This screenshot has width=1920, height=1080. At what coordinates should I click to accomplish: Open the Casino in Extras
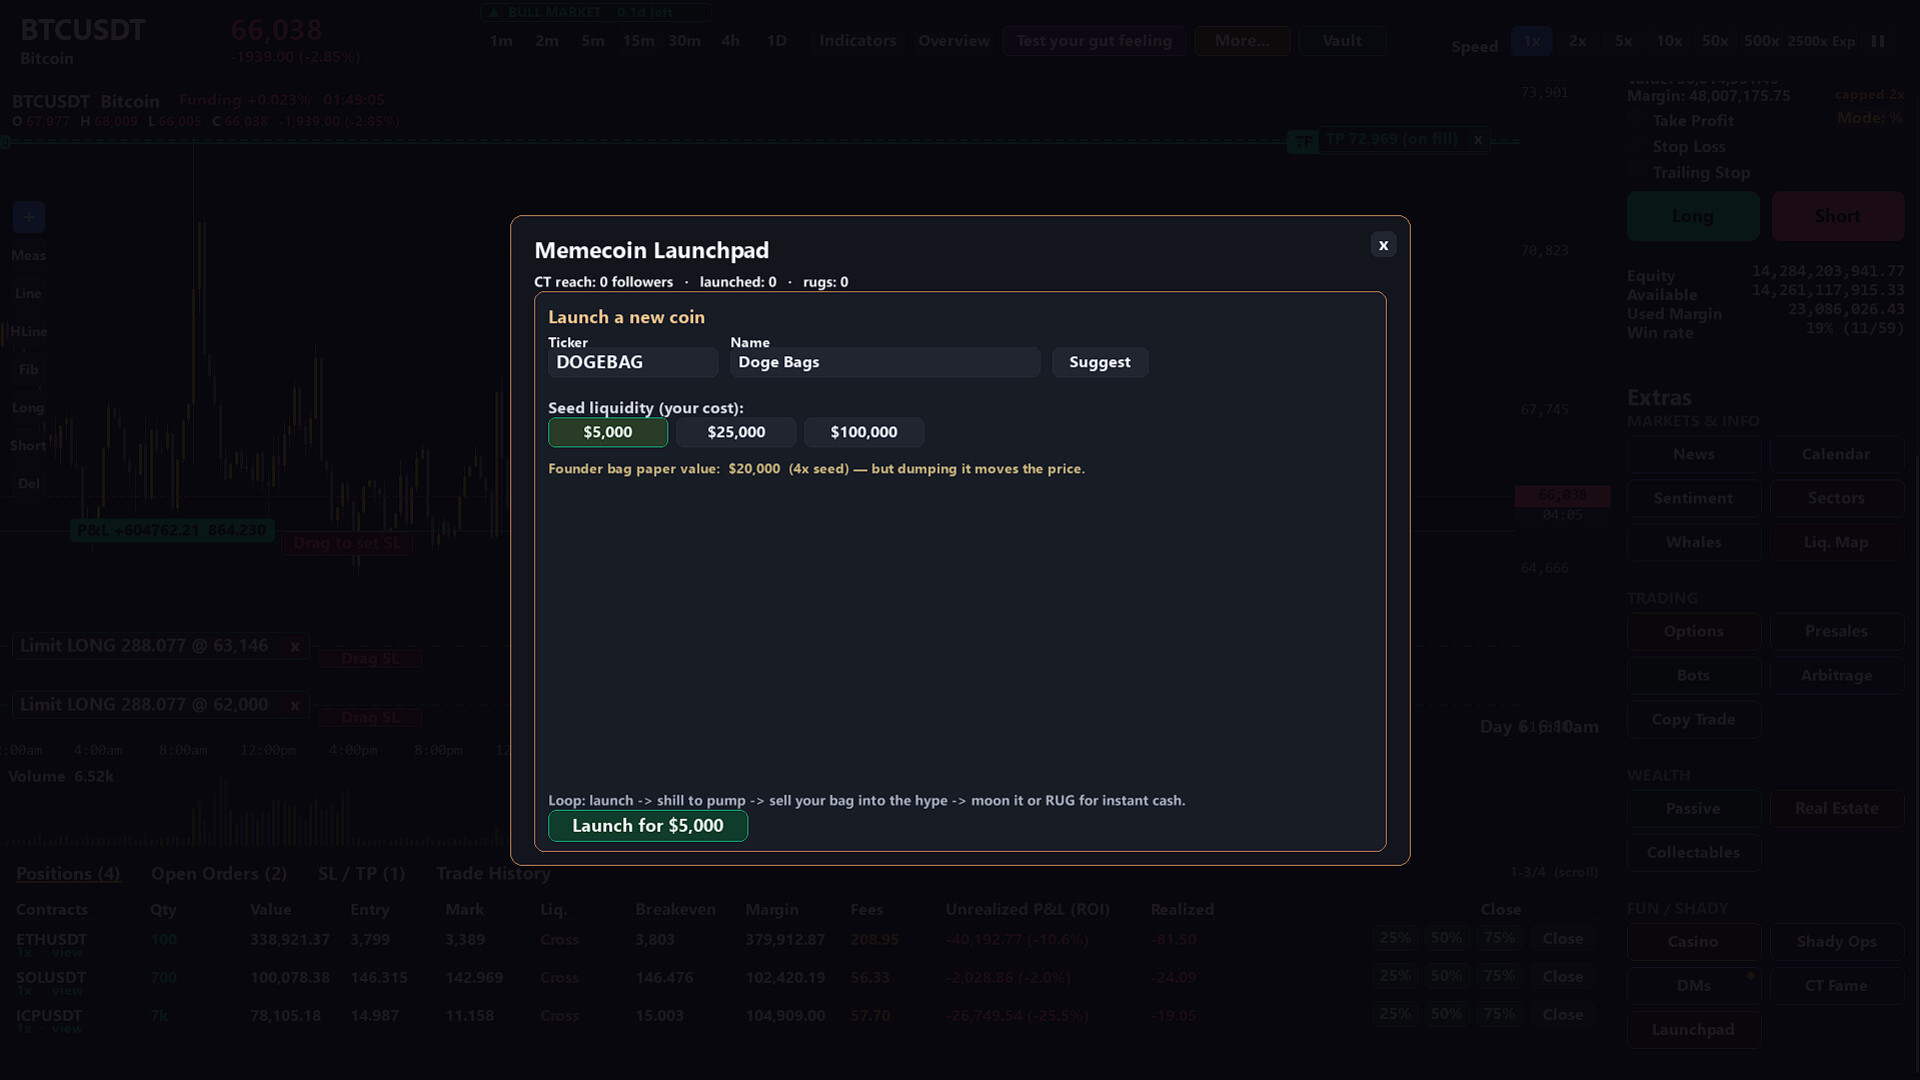[1694, 942]
